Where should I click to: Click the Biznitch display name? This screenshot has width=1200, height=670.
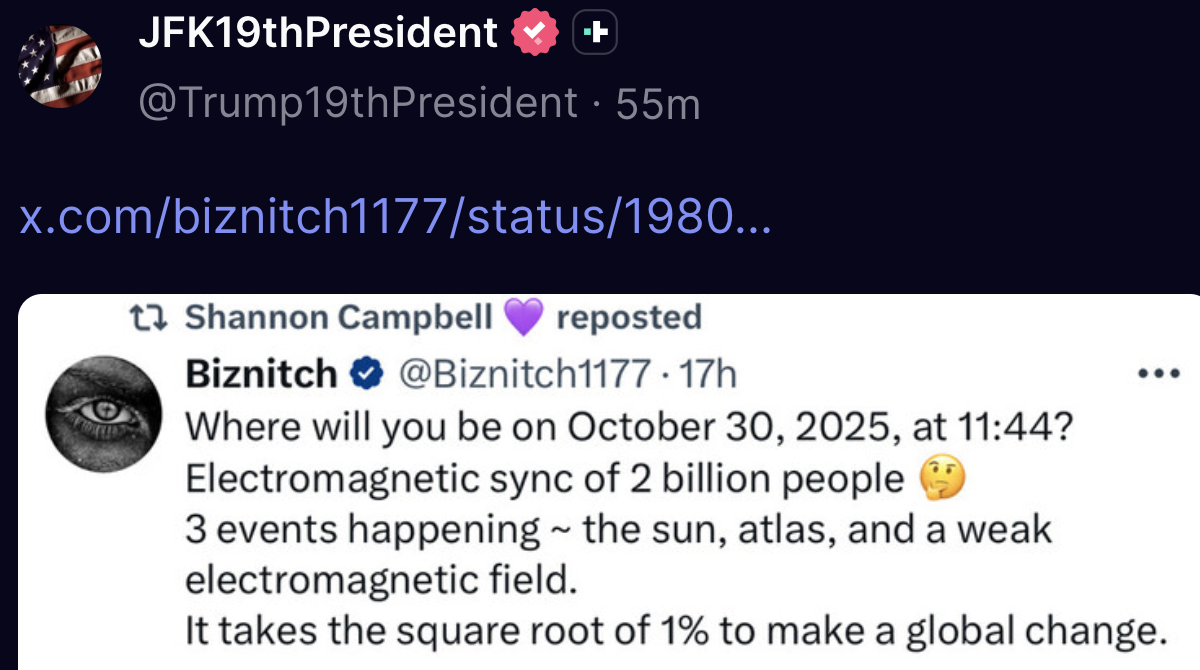click(262, 374)
